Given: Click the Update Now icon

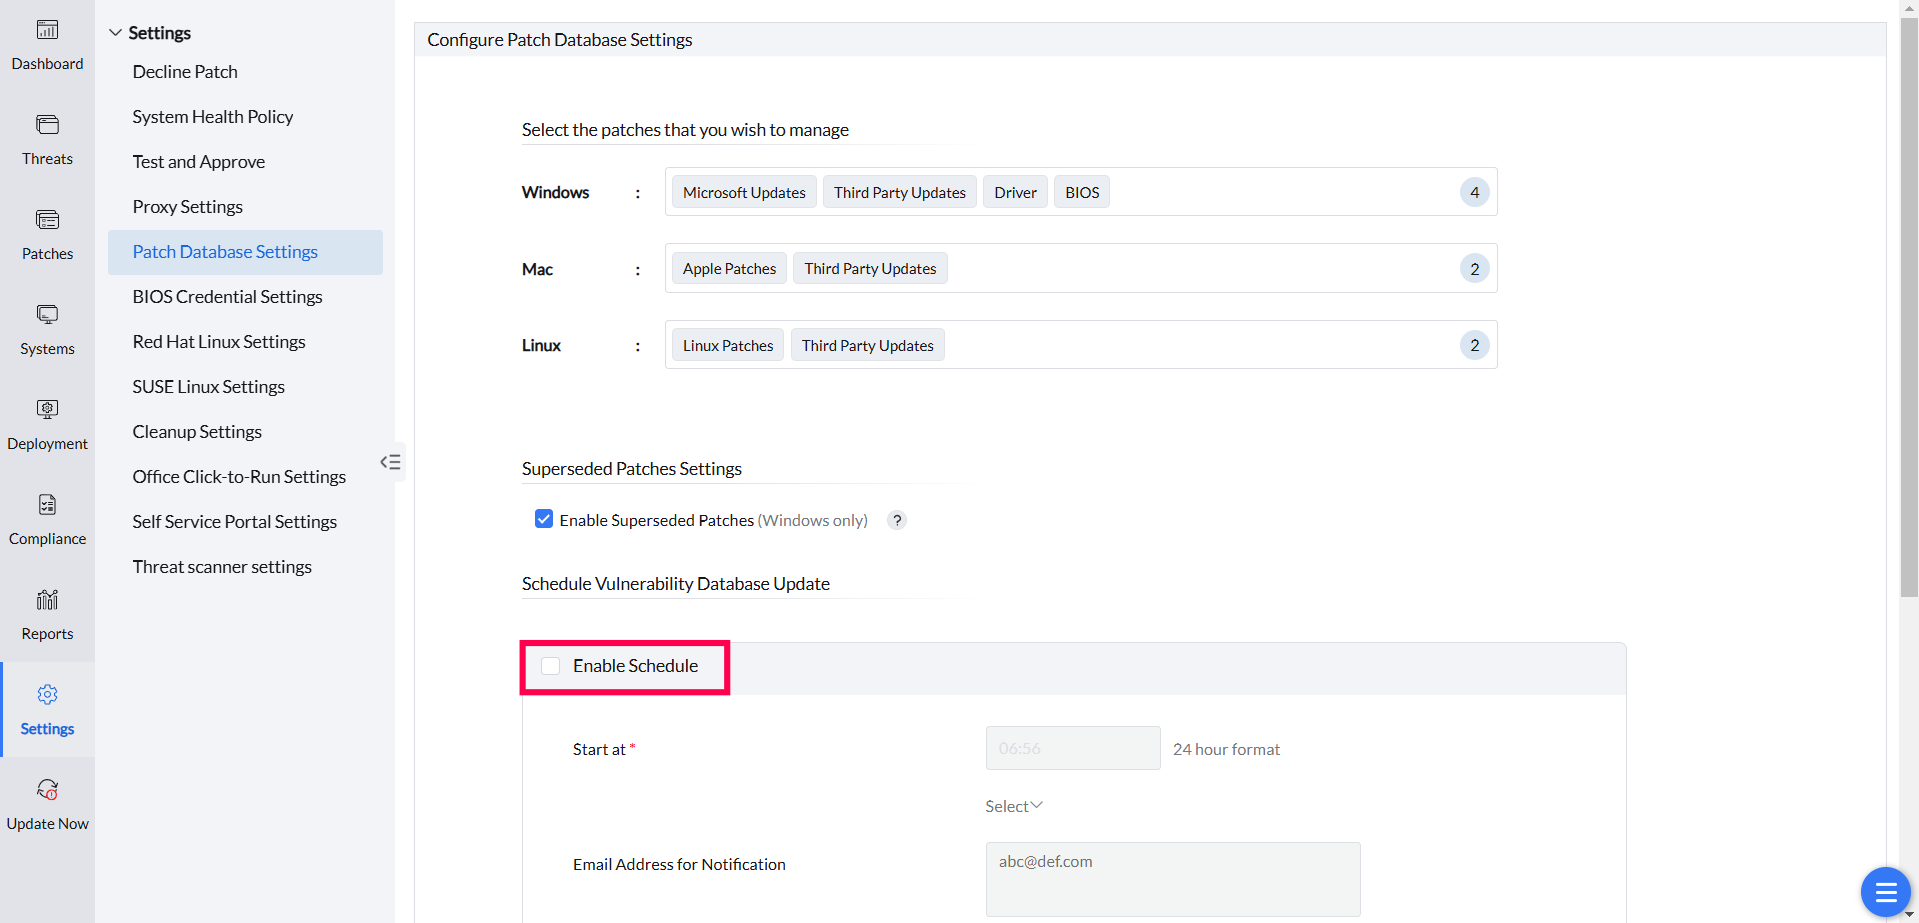Looking at the screenshot, I should tap(47, 791).
